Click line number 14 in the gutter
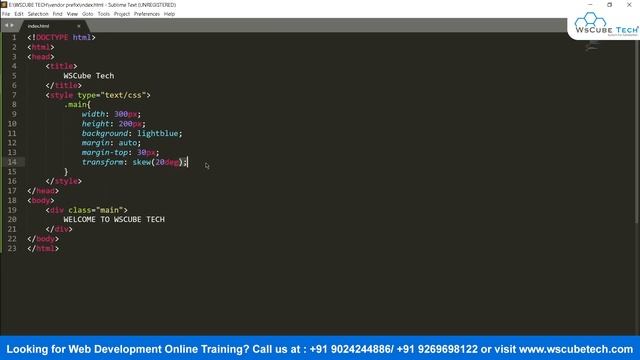640x360 pixels. pyautogui.click(x=12, y=162)
